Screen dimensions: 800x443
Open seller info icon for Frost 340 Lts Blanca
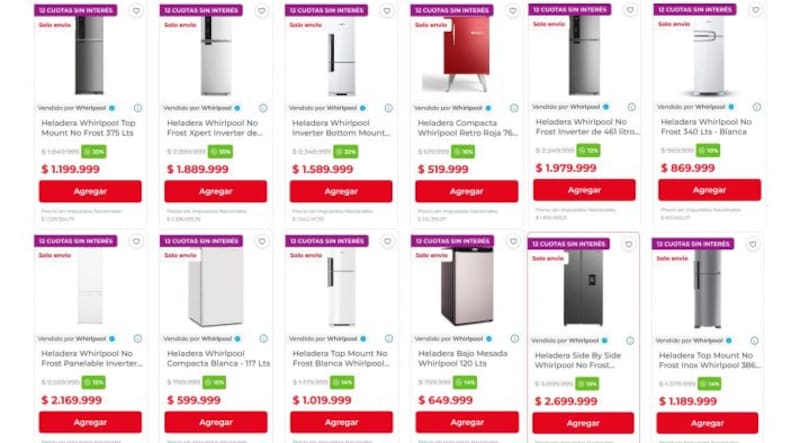click(757, 107)
